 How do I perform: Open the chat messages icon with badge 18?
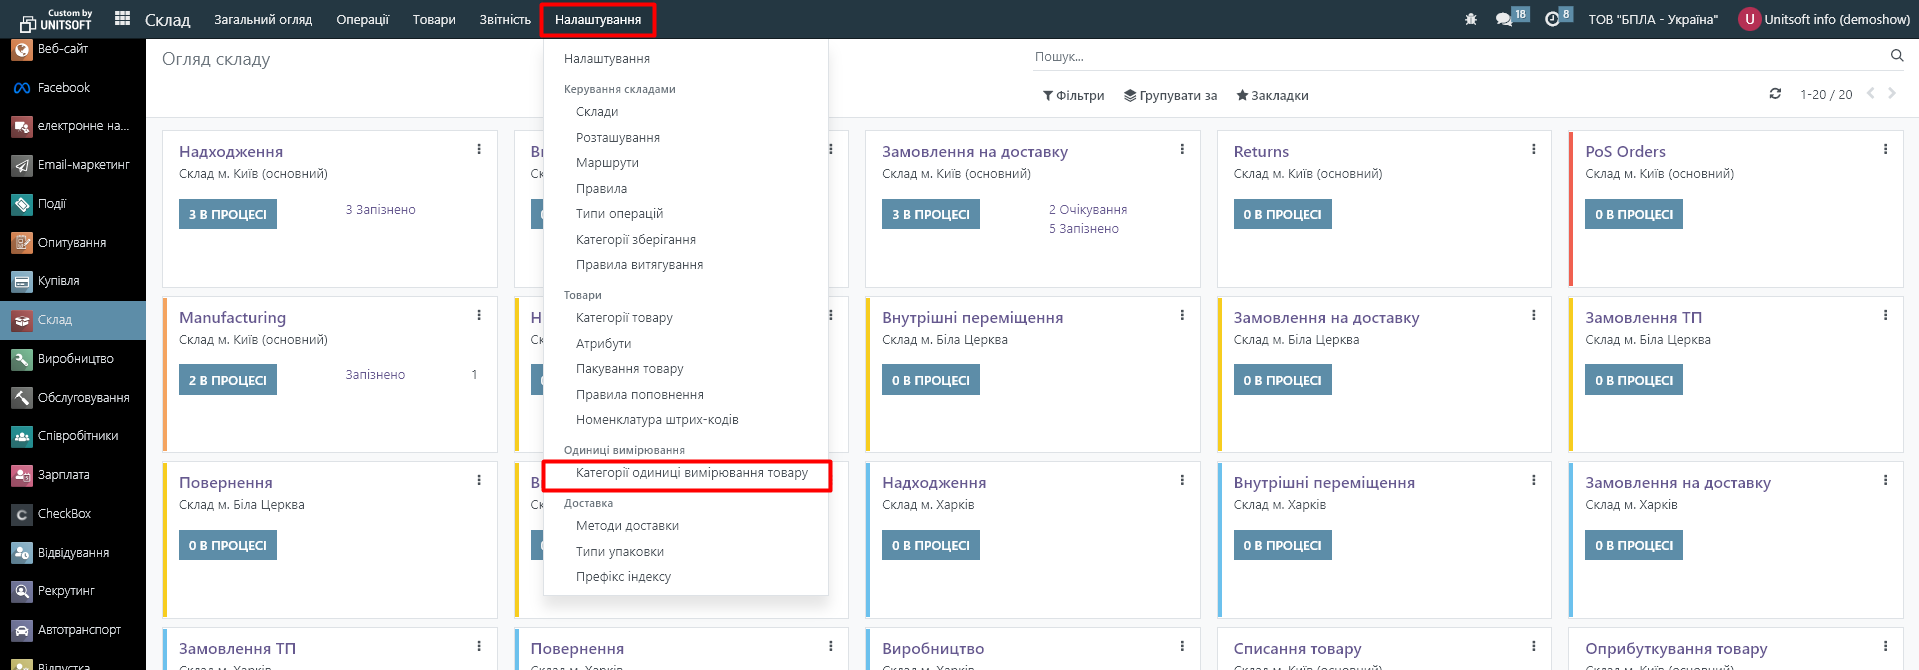[1504, 19]
